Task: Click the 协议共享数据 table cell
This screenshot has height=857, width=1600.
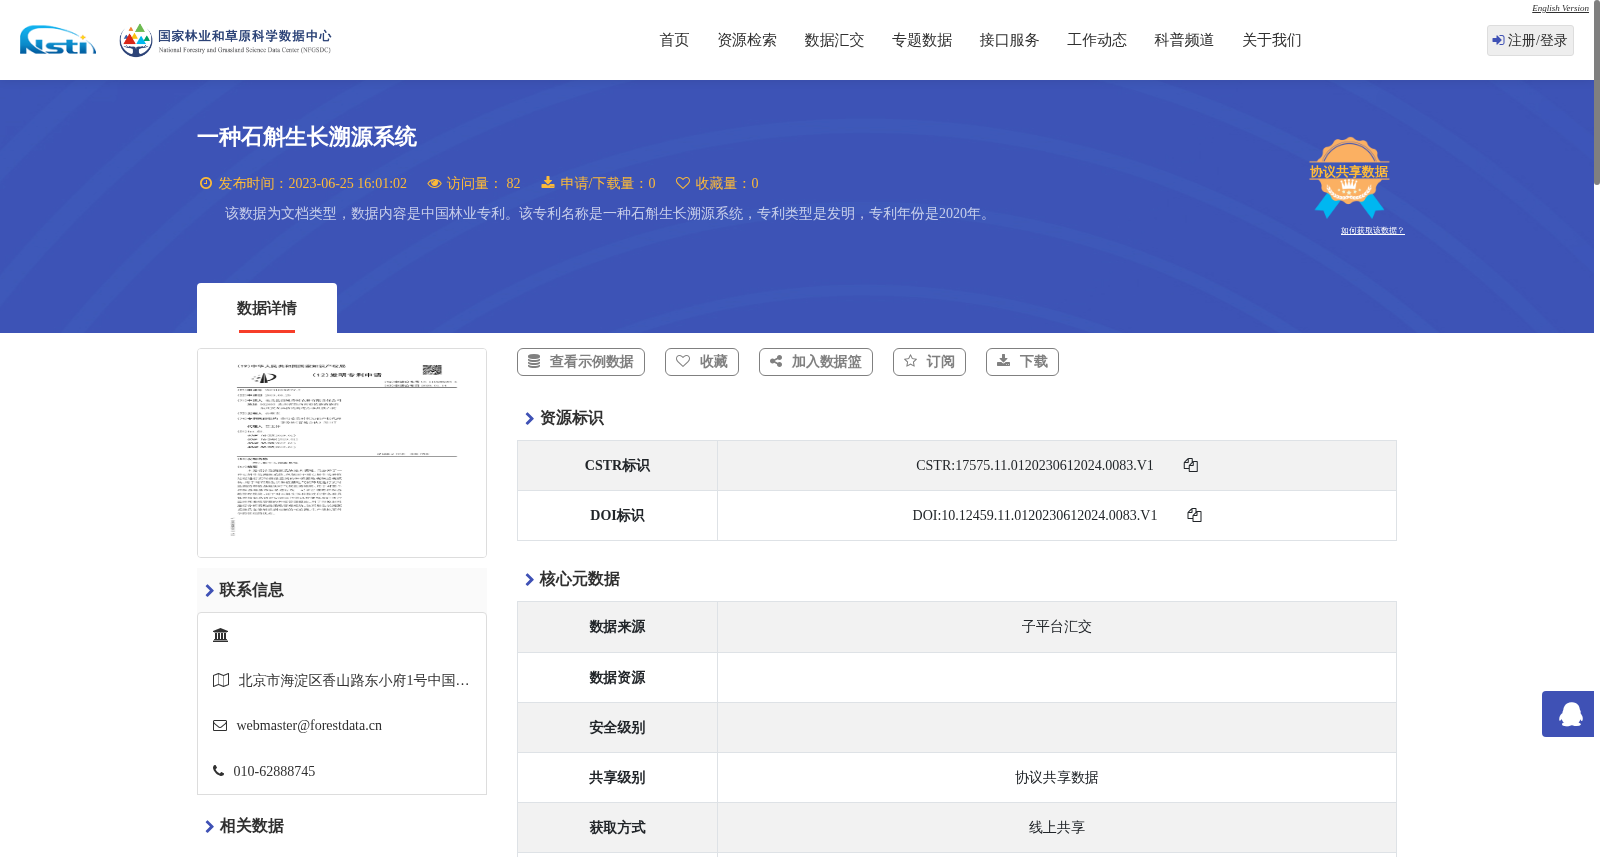Action: [x=1057, y=778]
